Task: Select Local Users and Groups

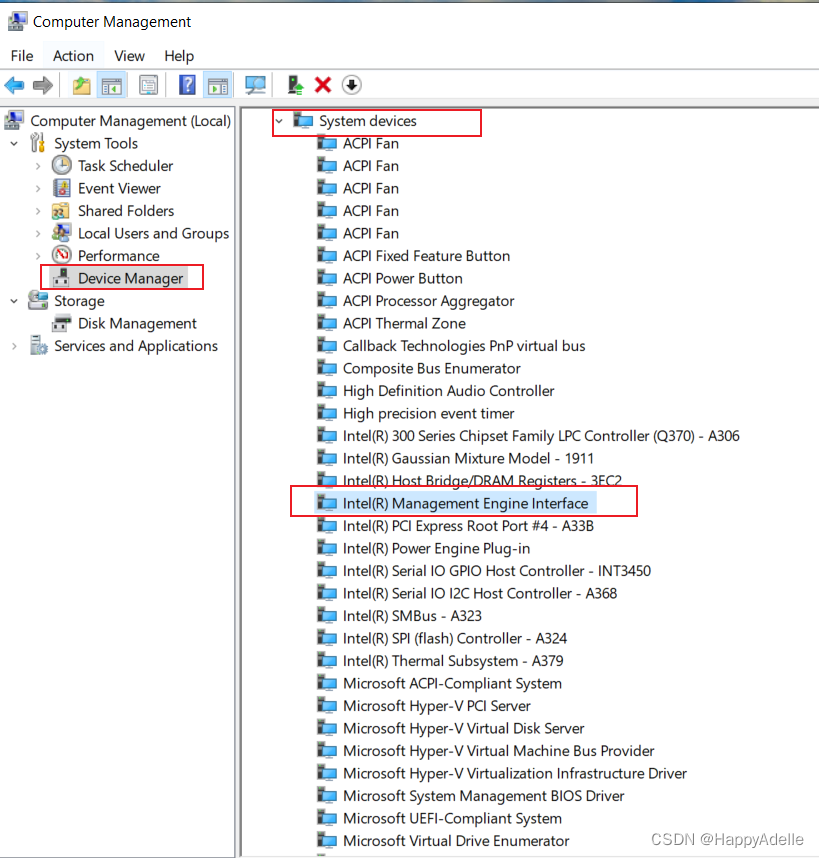Action: (x=153, y=233)
